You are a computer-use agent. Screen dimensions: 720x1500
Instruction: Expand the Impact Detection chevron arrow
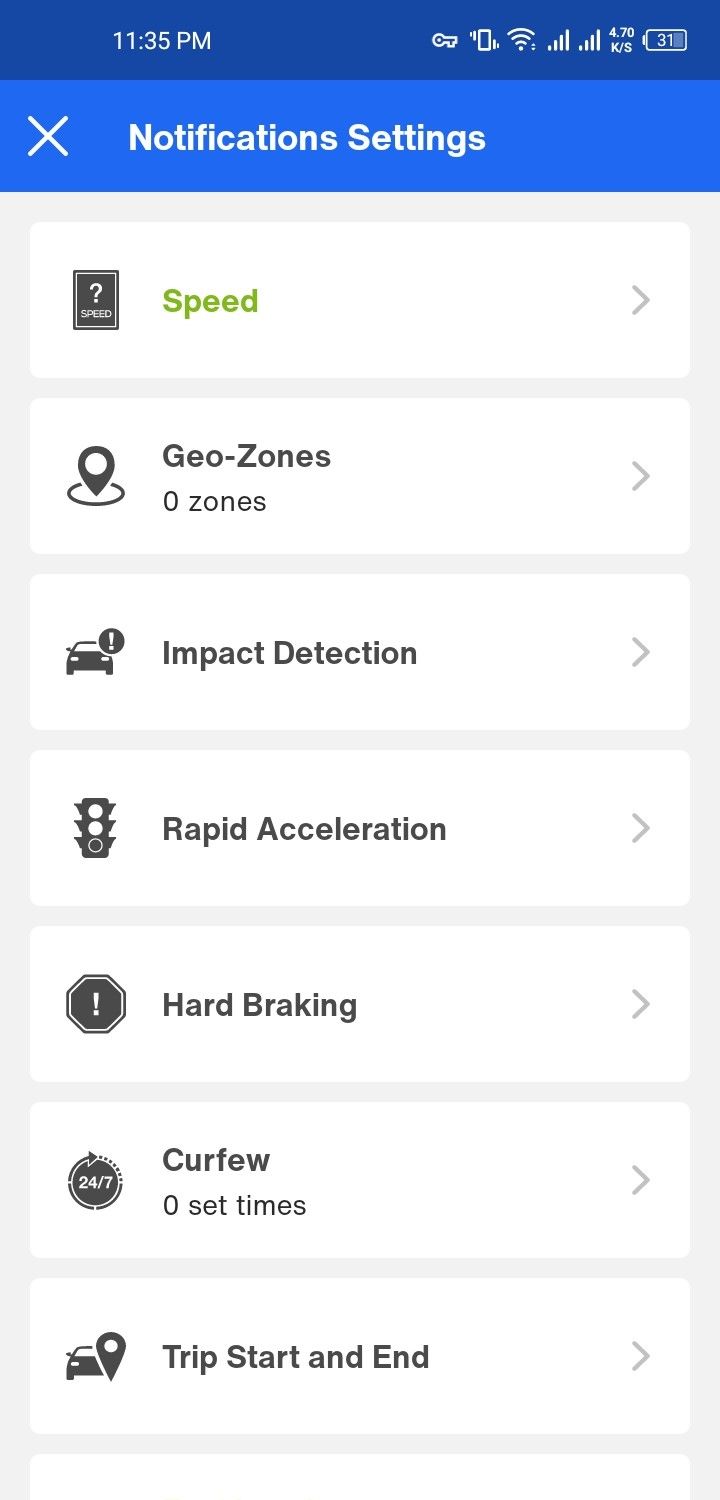(641, 652)
